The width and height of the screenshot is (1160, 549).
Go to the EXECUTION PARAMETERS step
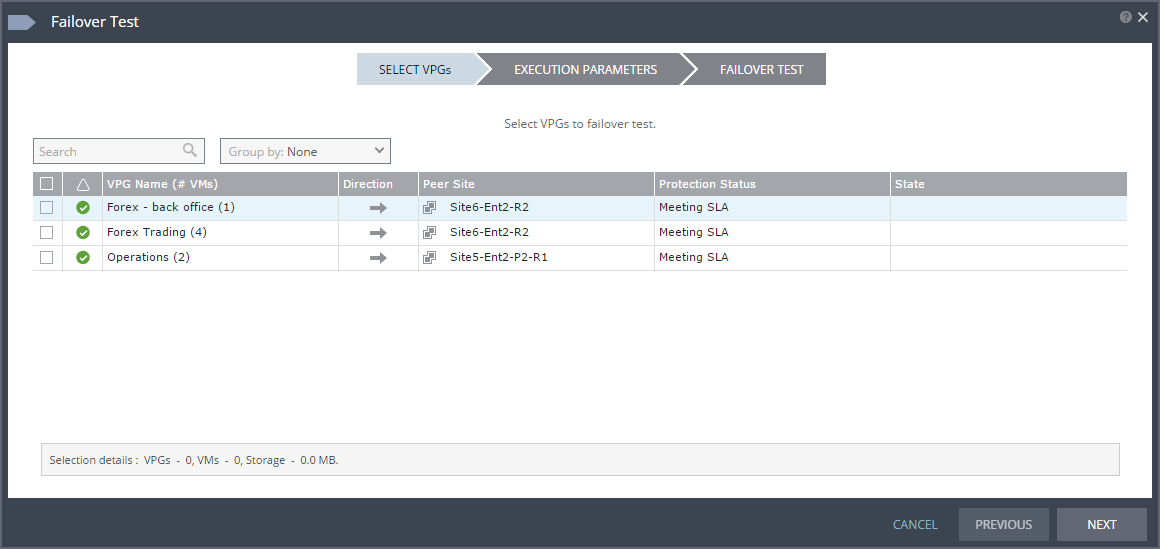click(585, 70)
